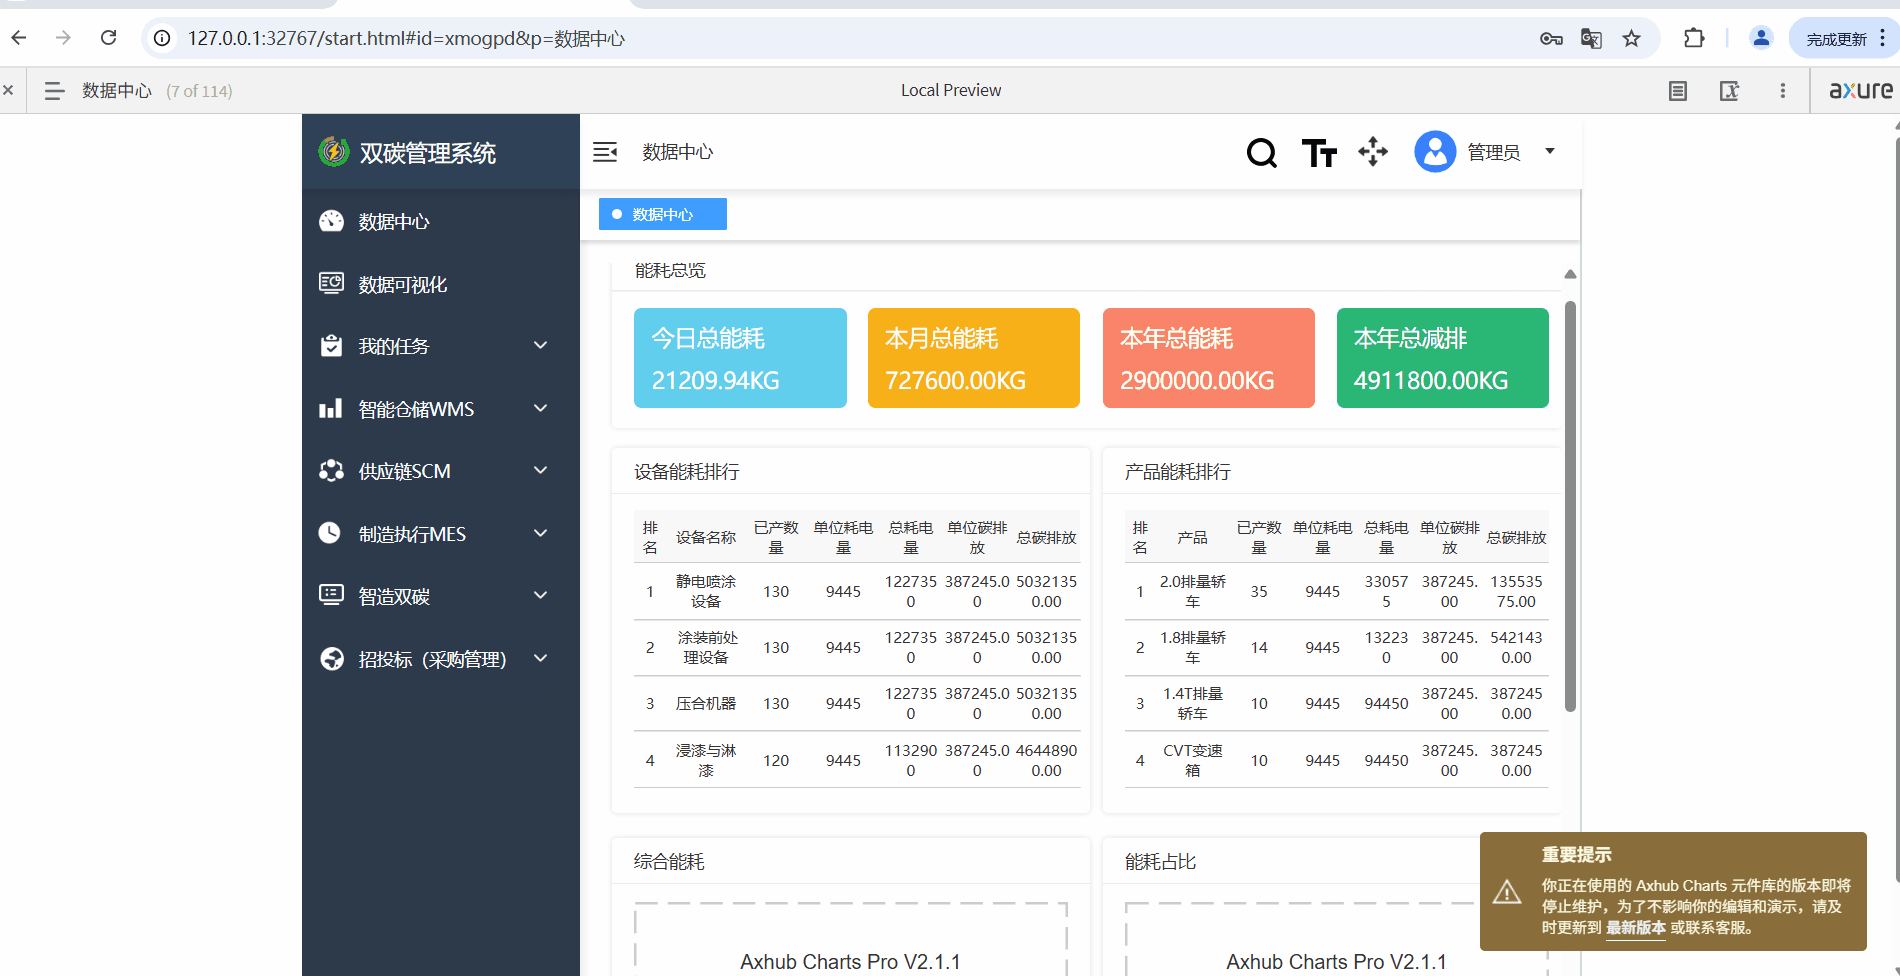1900x976 pixels.
Task: Click the 能耗占比 panel title
Action: point(1160,862)
